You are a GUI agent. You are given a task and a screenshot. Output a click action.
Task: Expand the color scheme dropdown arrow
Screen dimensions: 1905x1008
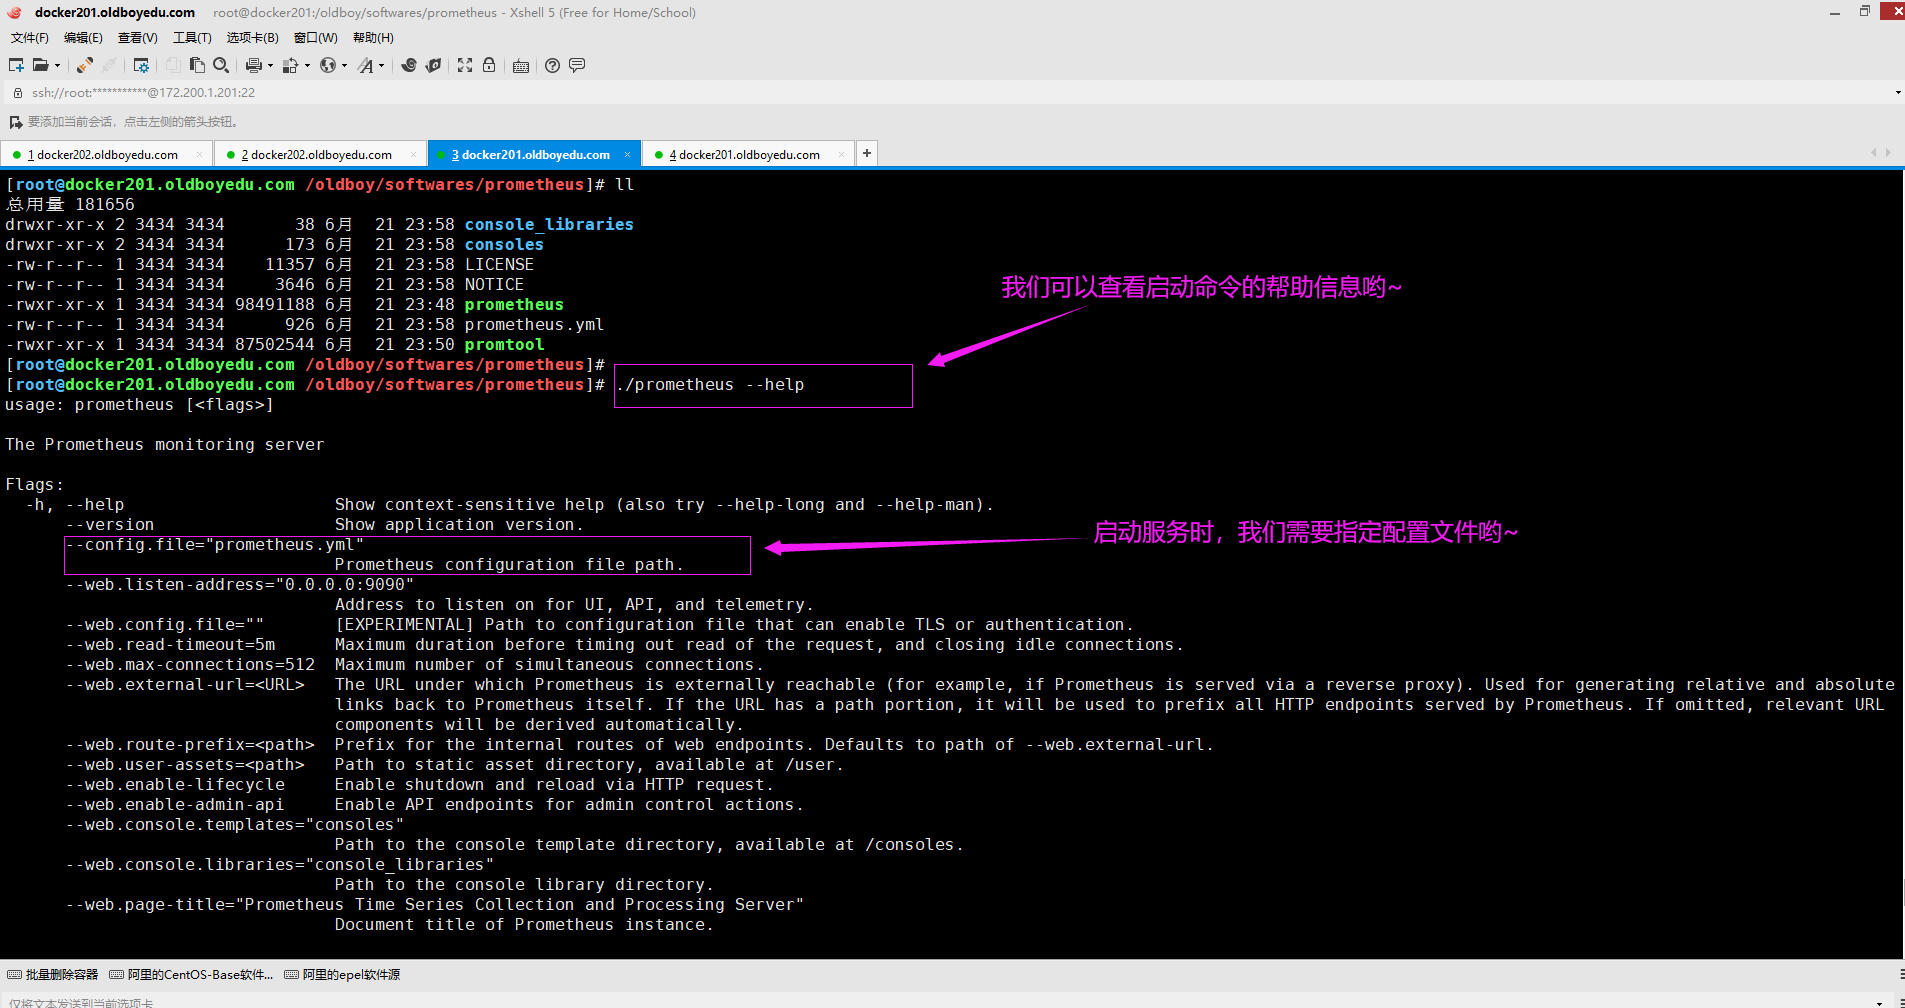pyautogui.click(x=307, y=66)
